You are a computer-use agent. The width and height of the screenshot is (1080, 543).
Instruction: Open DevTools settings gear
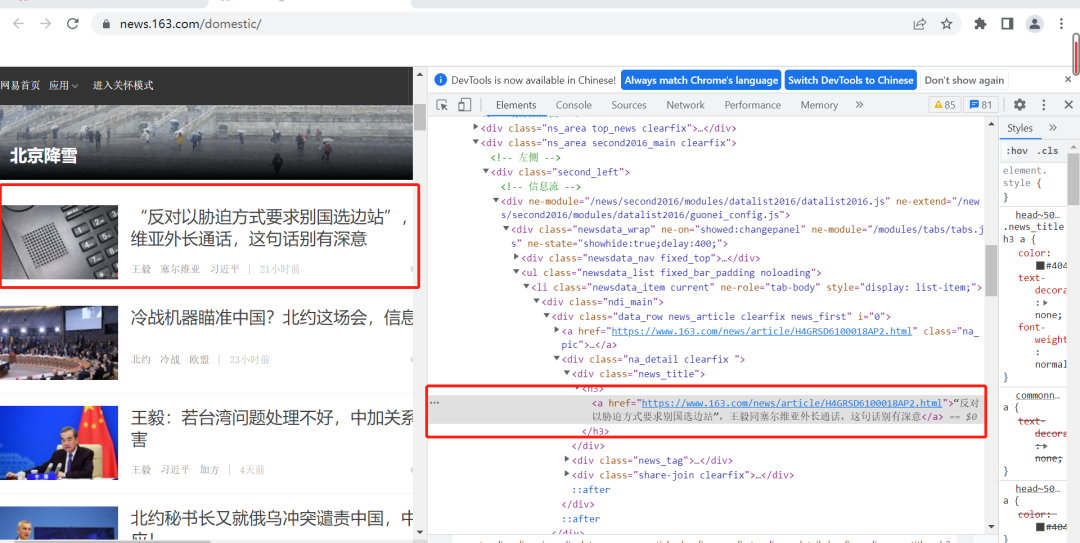(1019, 105)
